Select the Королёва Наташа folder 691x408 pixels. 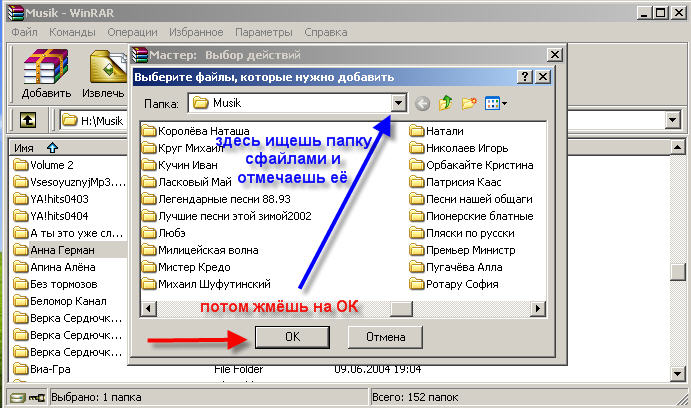(x=196, y=131)
